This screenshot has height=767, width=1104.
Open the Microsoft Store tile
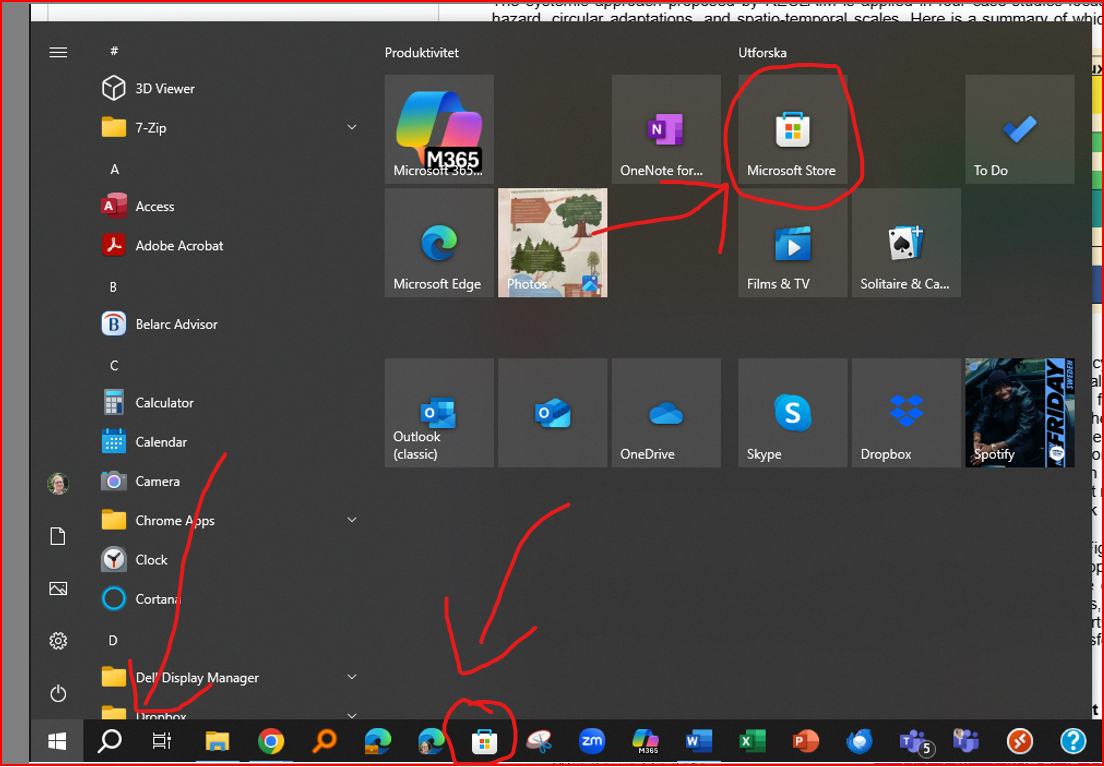point(793,130)
